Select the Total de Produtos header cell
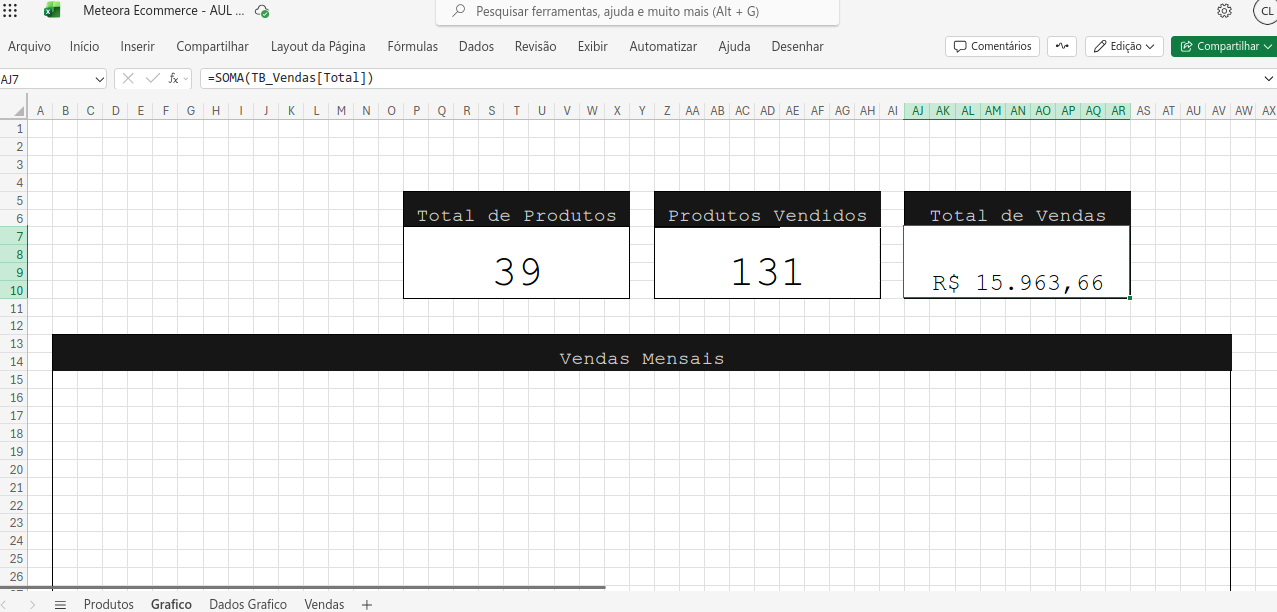The height and width of the screenshot is (612, 1277). coord(516,209)
